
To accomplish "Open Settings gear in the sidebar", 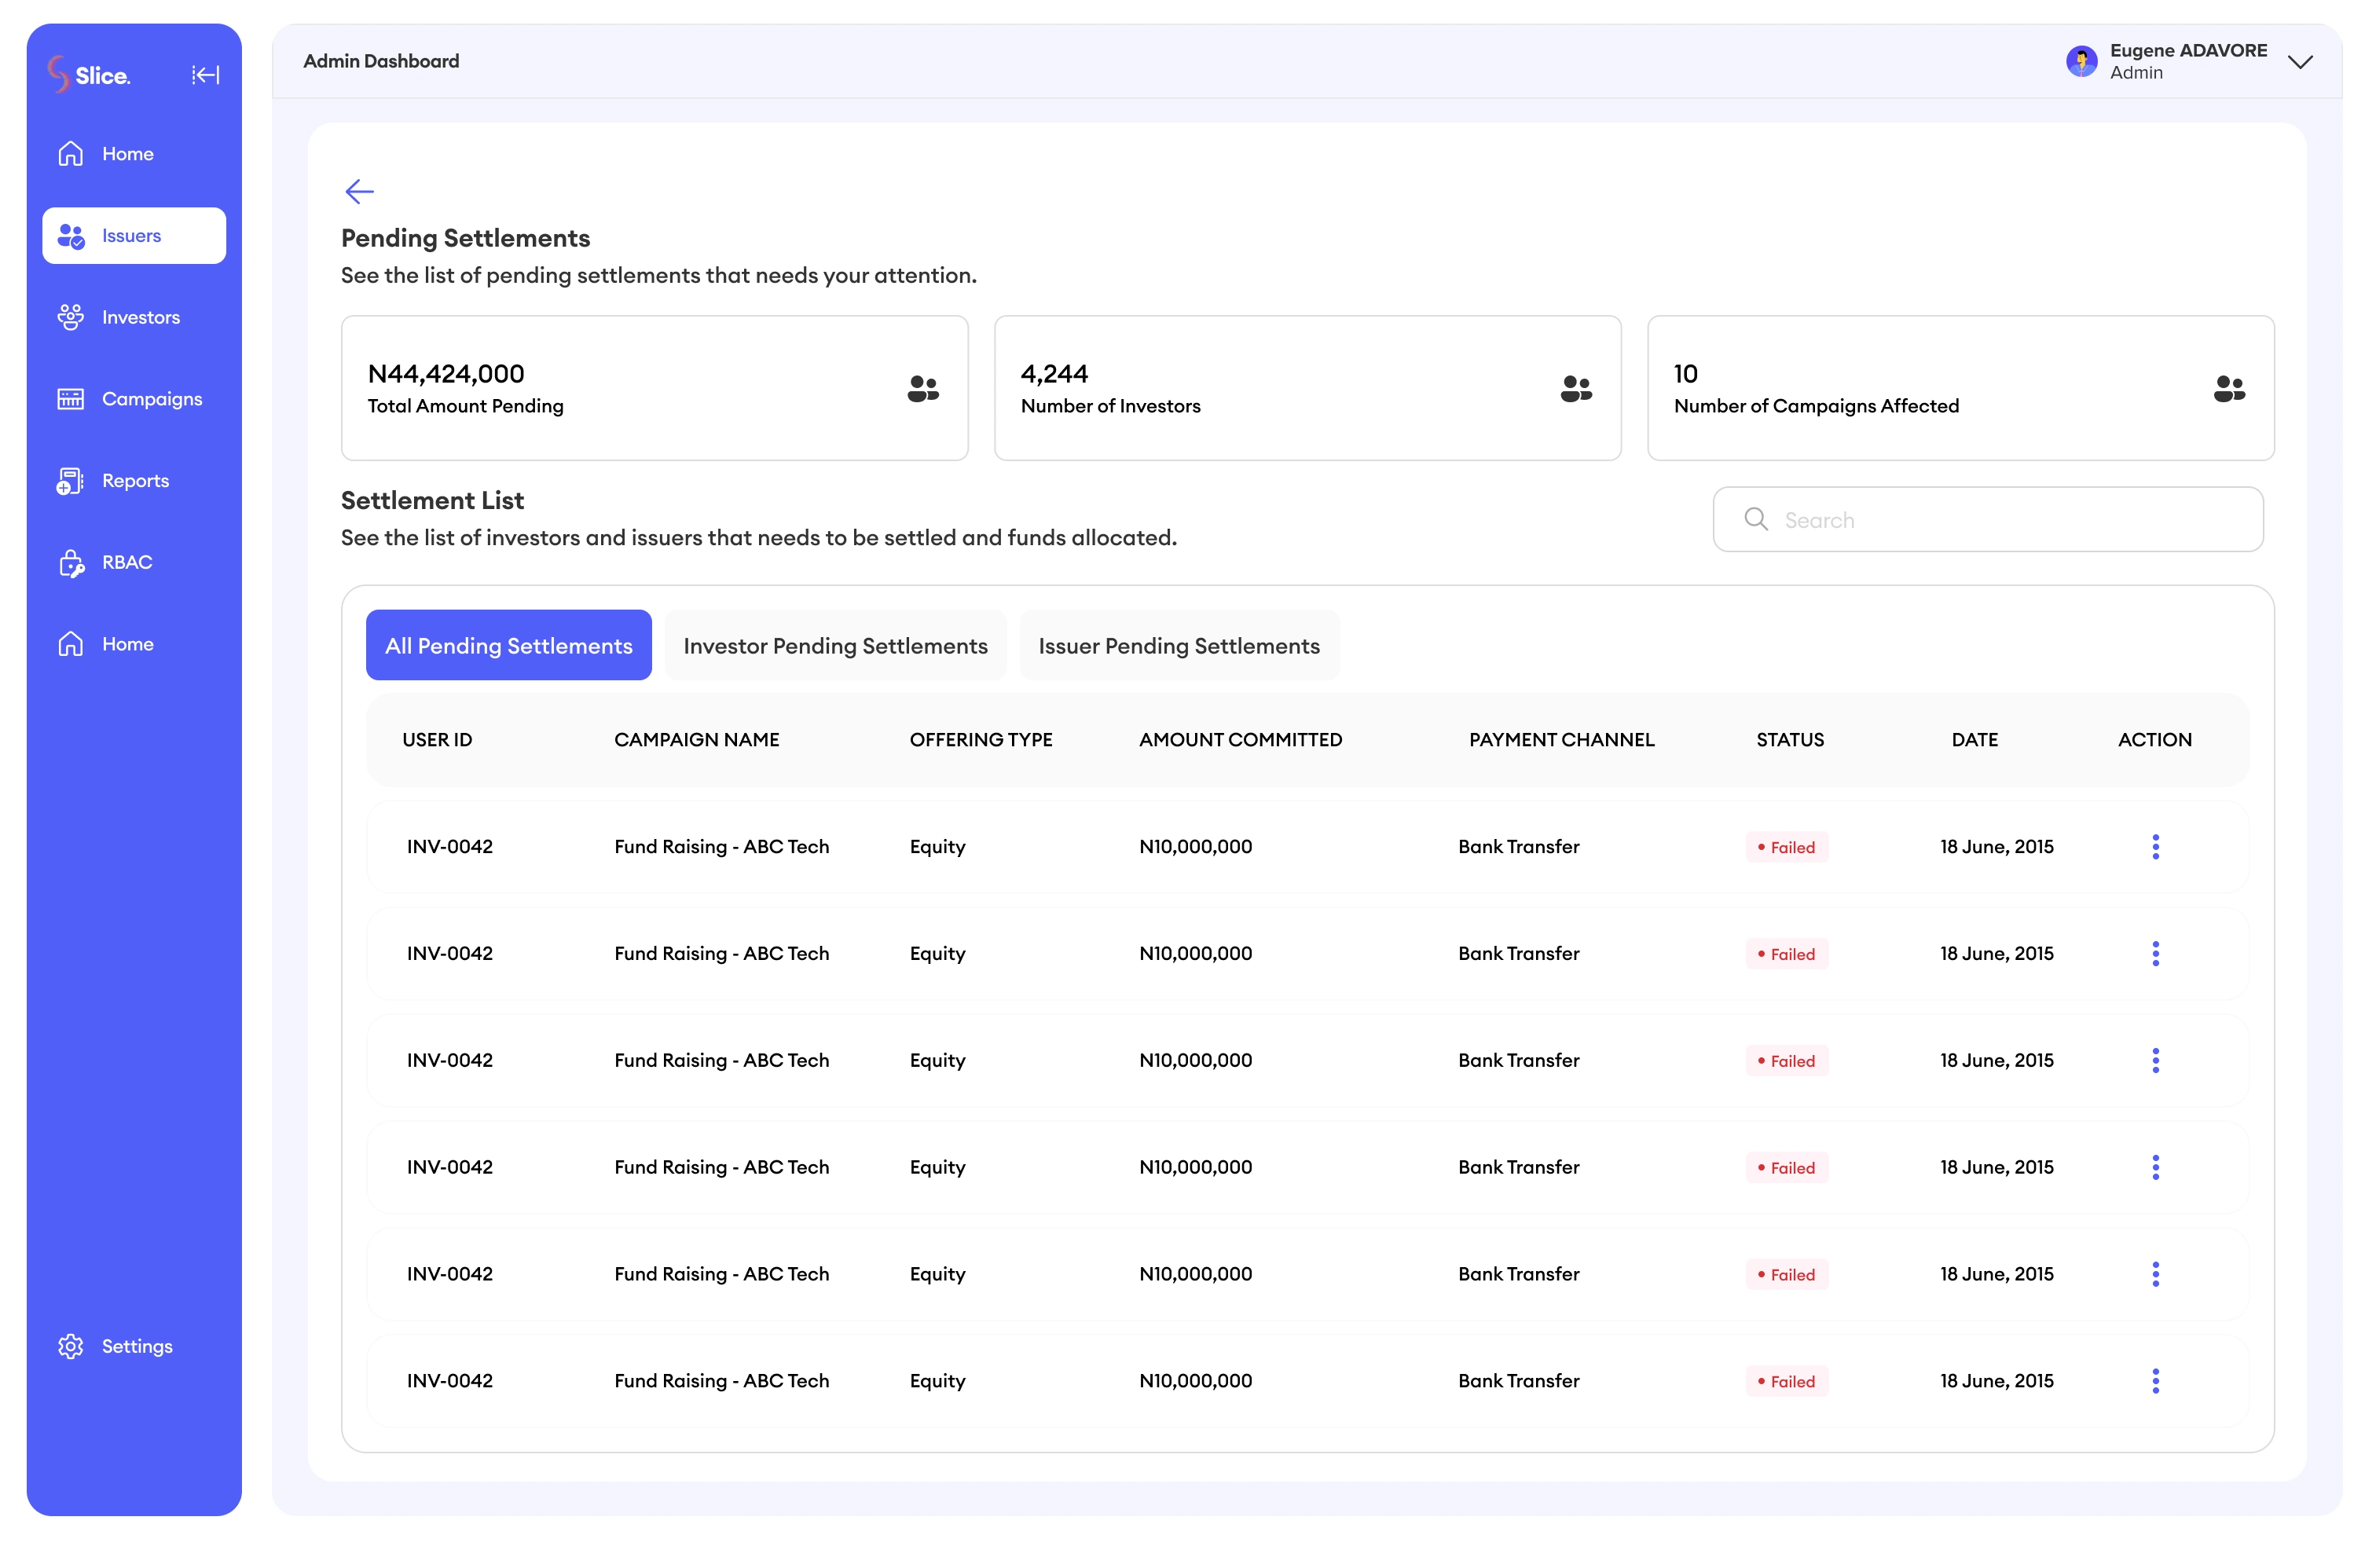I will (x=71, y=1347).
